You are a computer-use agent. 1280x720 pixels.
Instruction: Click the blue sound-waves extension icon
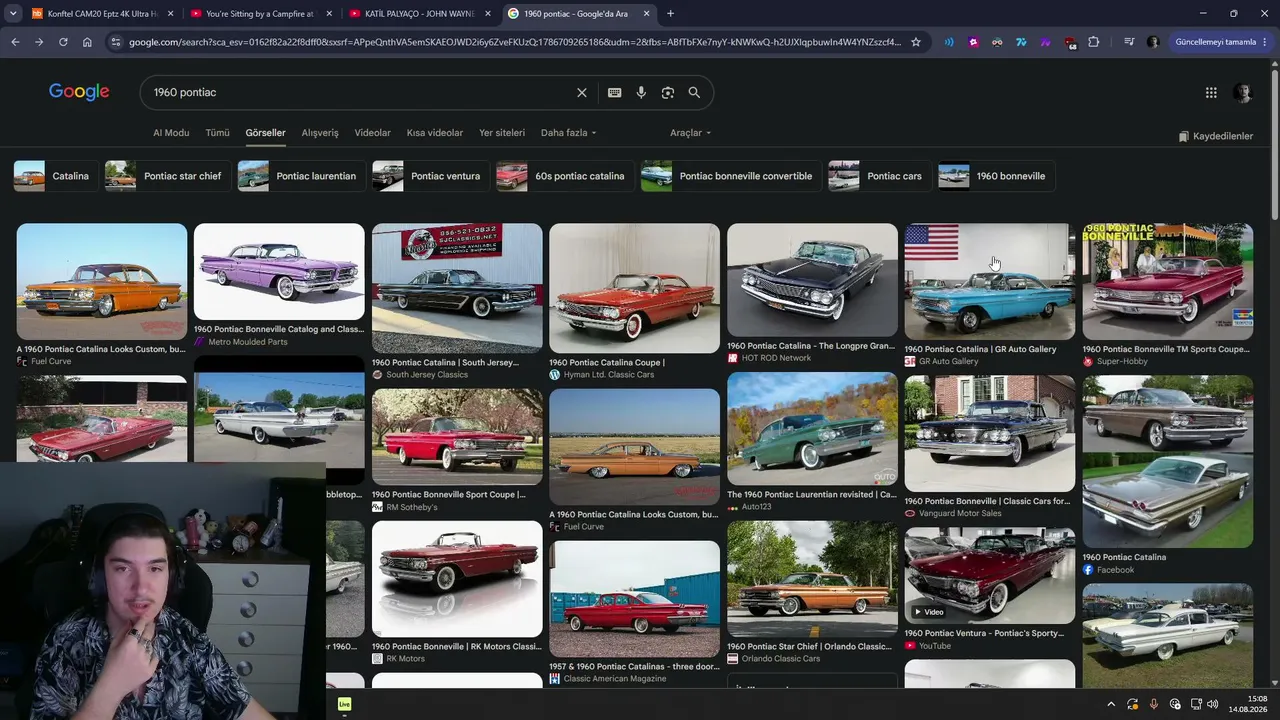[949, 42]
